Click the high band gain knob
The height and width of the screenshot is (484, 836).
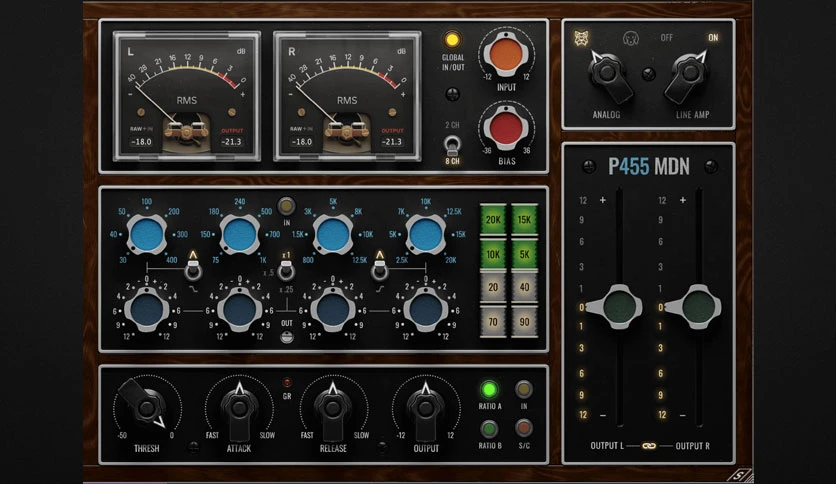tap(425, 310)
